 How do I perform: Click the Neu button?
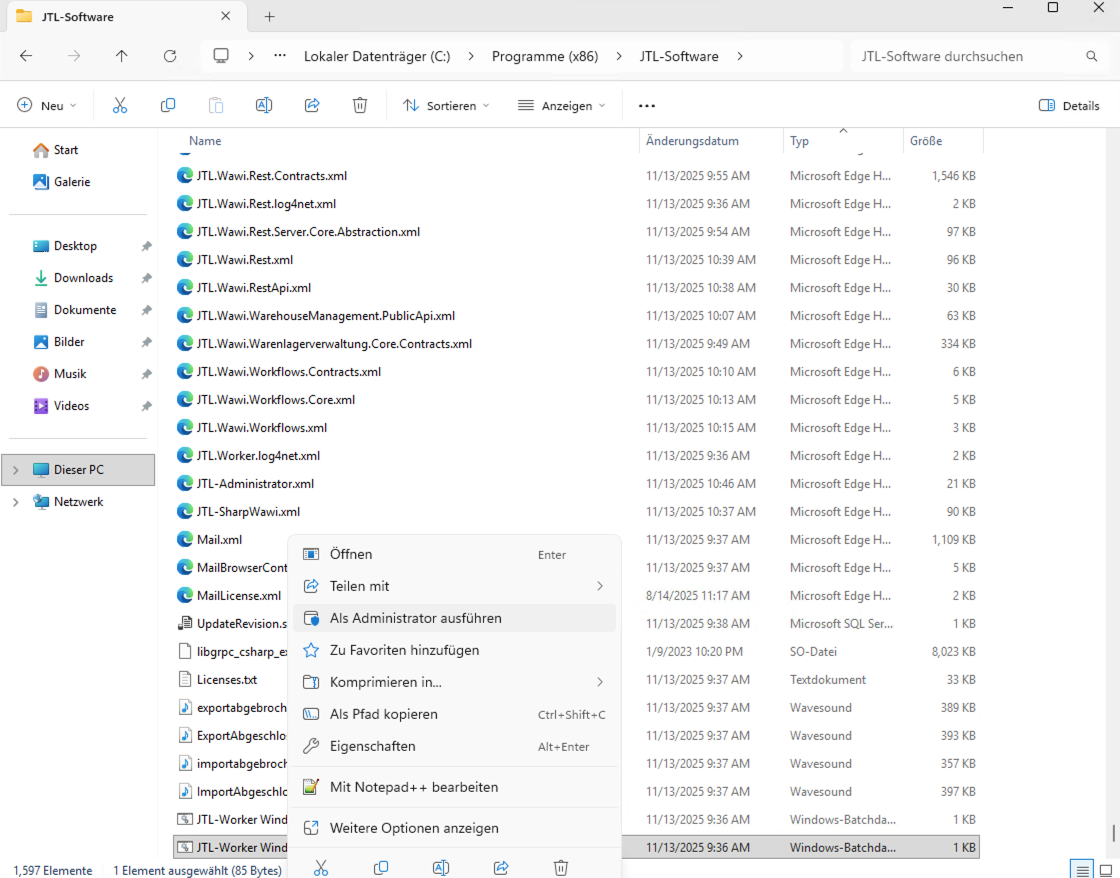pos(47,106)
